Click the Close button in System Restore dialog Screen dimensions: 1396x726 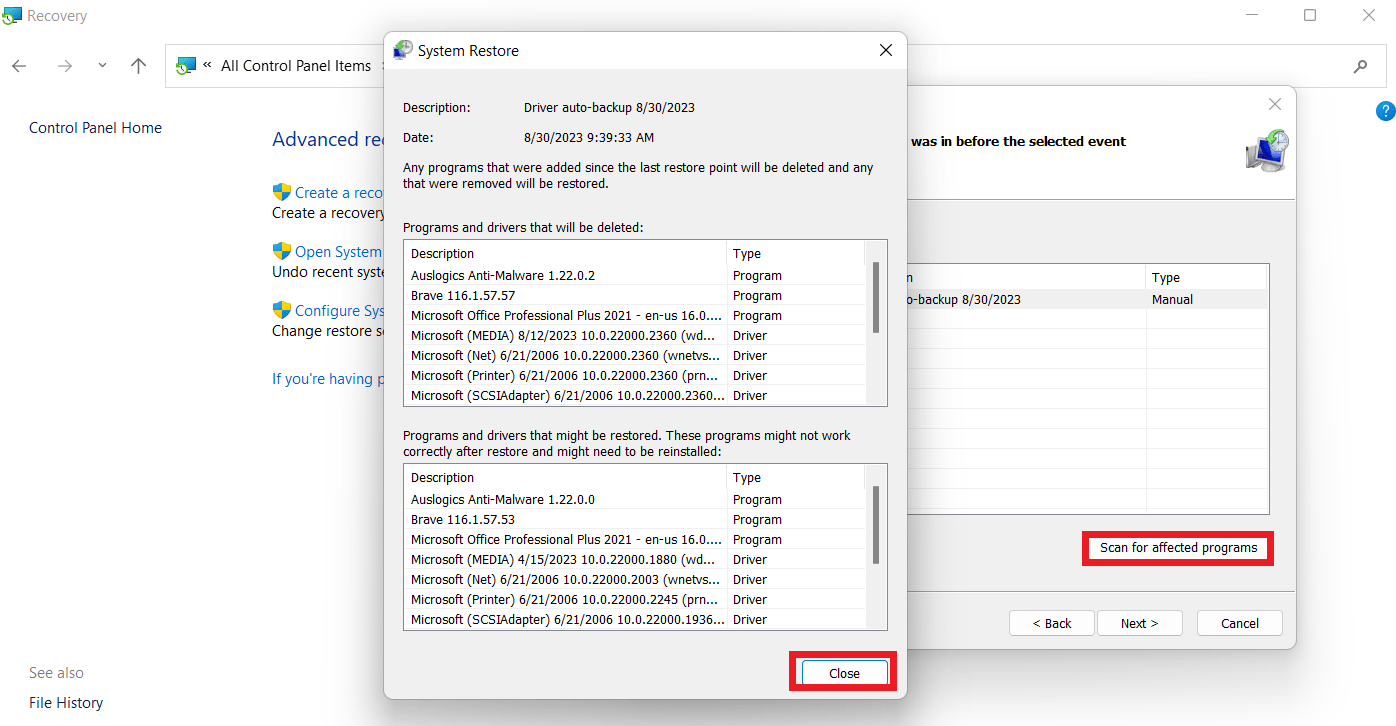pos(844,673)
